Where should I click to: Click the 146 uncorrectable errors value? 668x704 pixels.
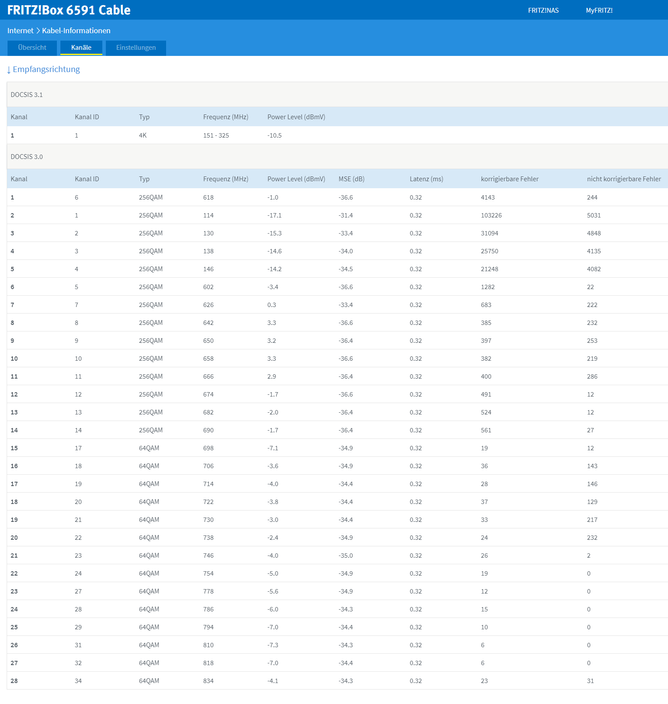click(x=592, y=484)
